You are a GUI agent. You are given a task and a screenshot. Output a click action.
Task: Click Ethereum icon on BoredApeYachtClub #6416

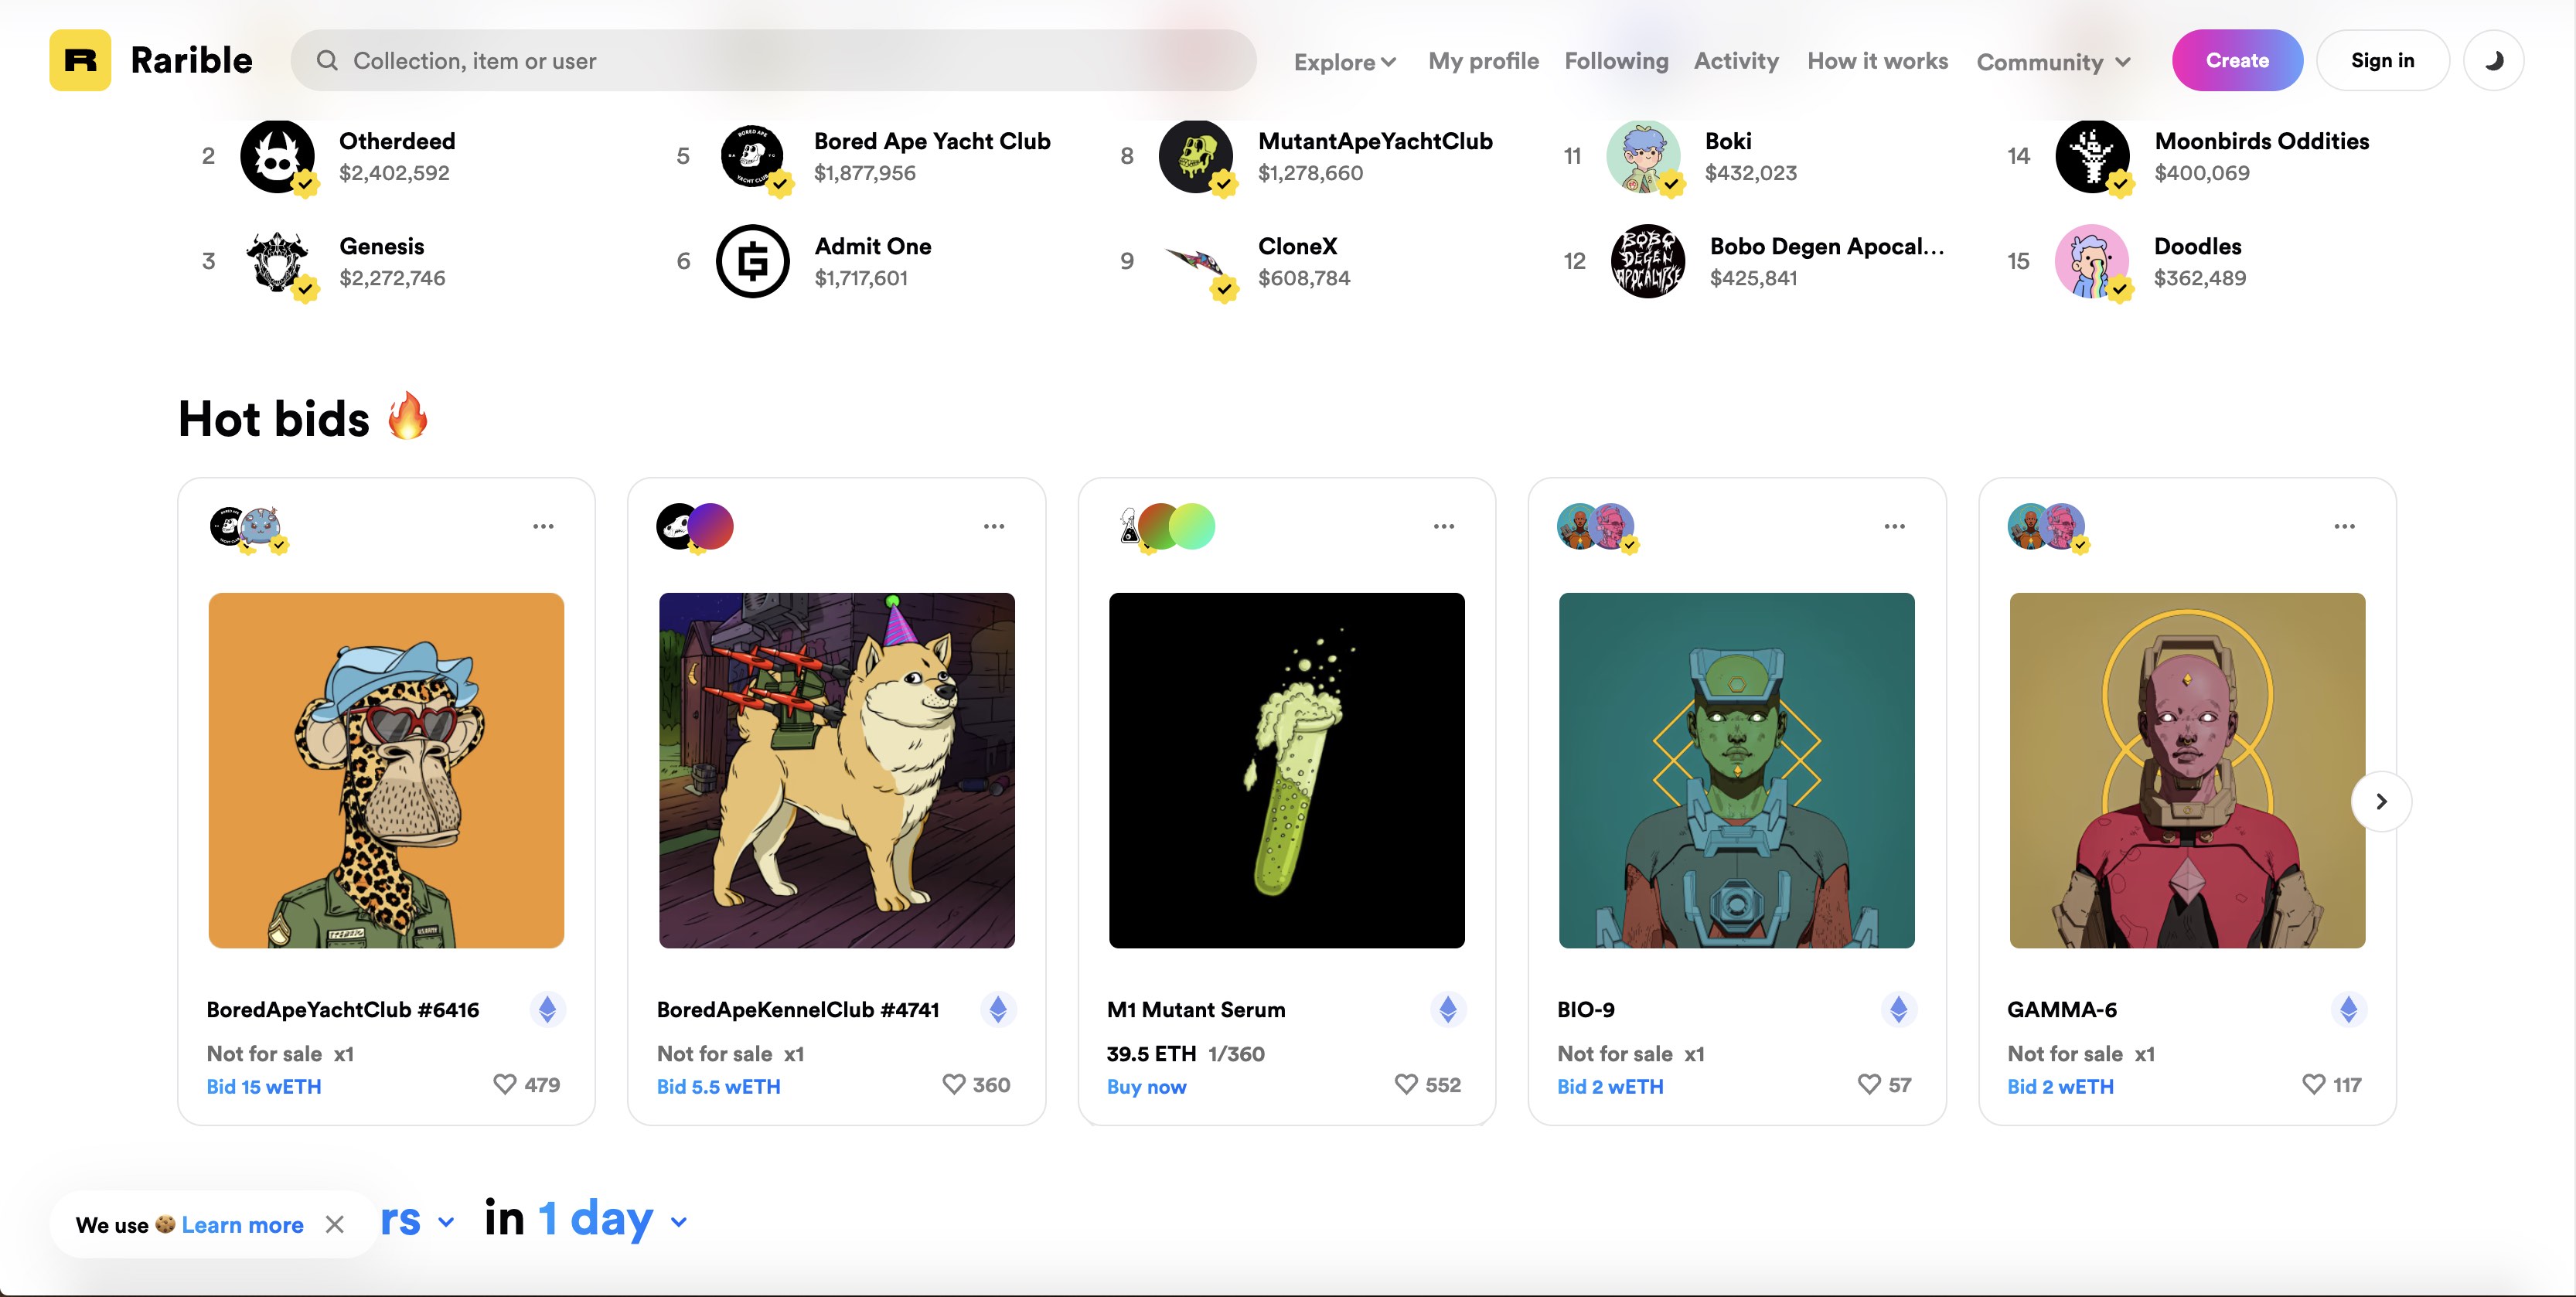pos(547,1009)
